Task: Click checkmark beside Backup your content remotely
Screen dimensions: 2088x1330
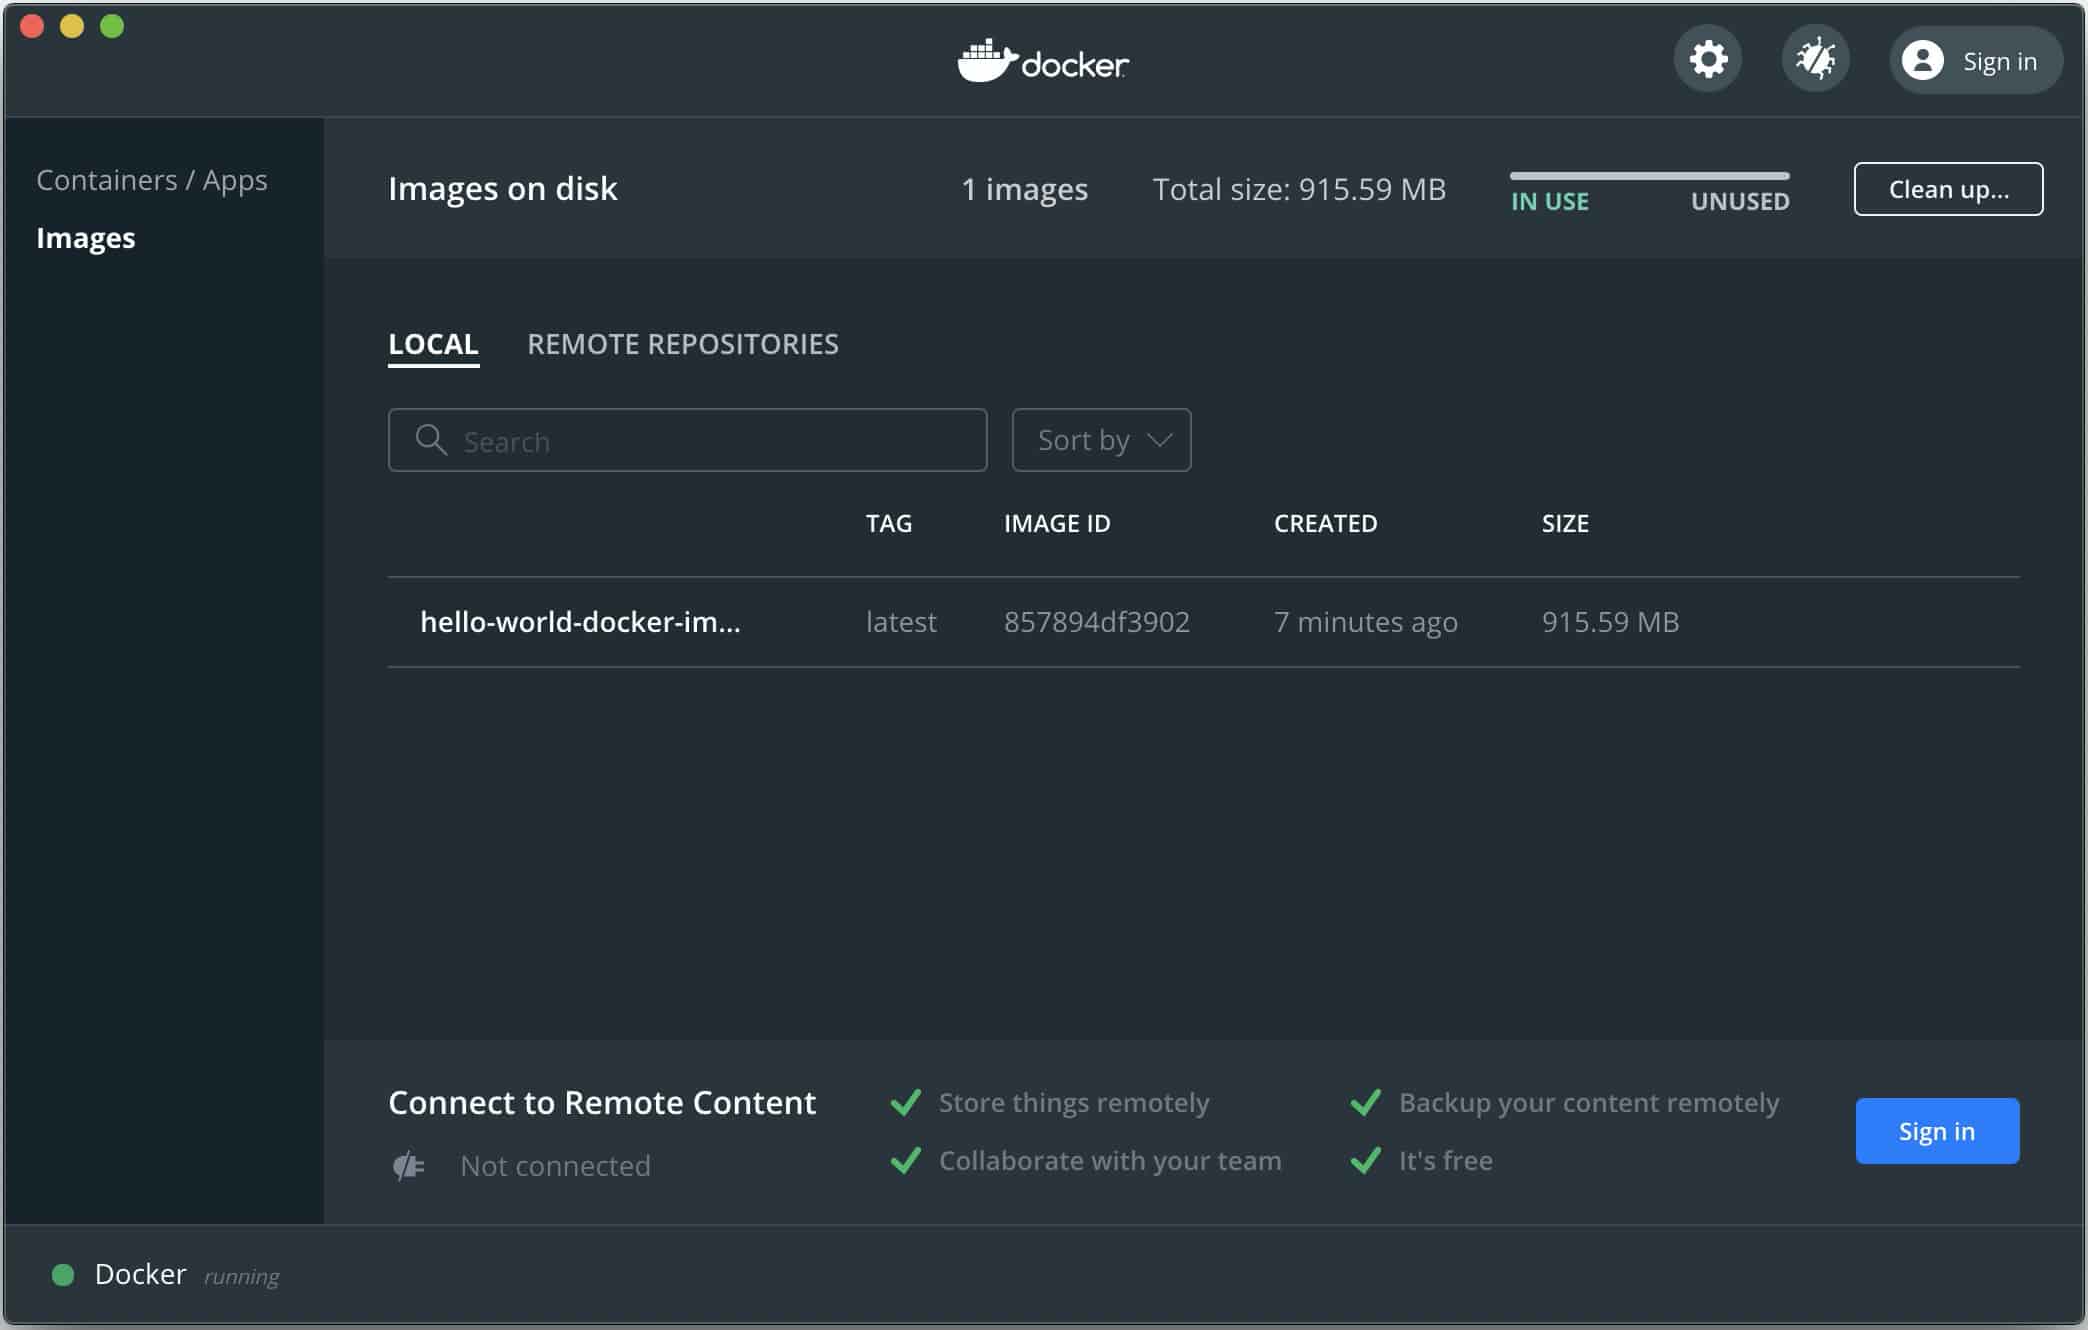Action: pyautogui.click(x=1366, y=1102)
